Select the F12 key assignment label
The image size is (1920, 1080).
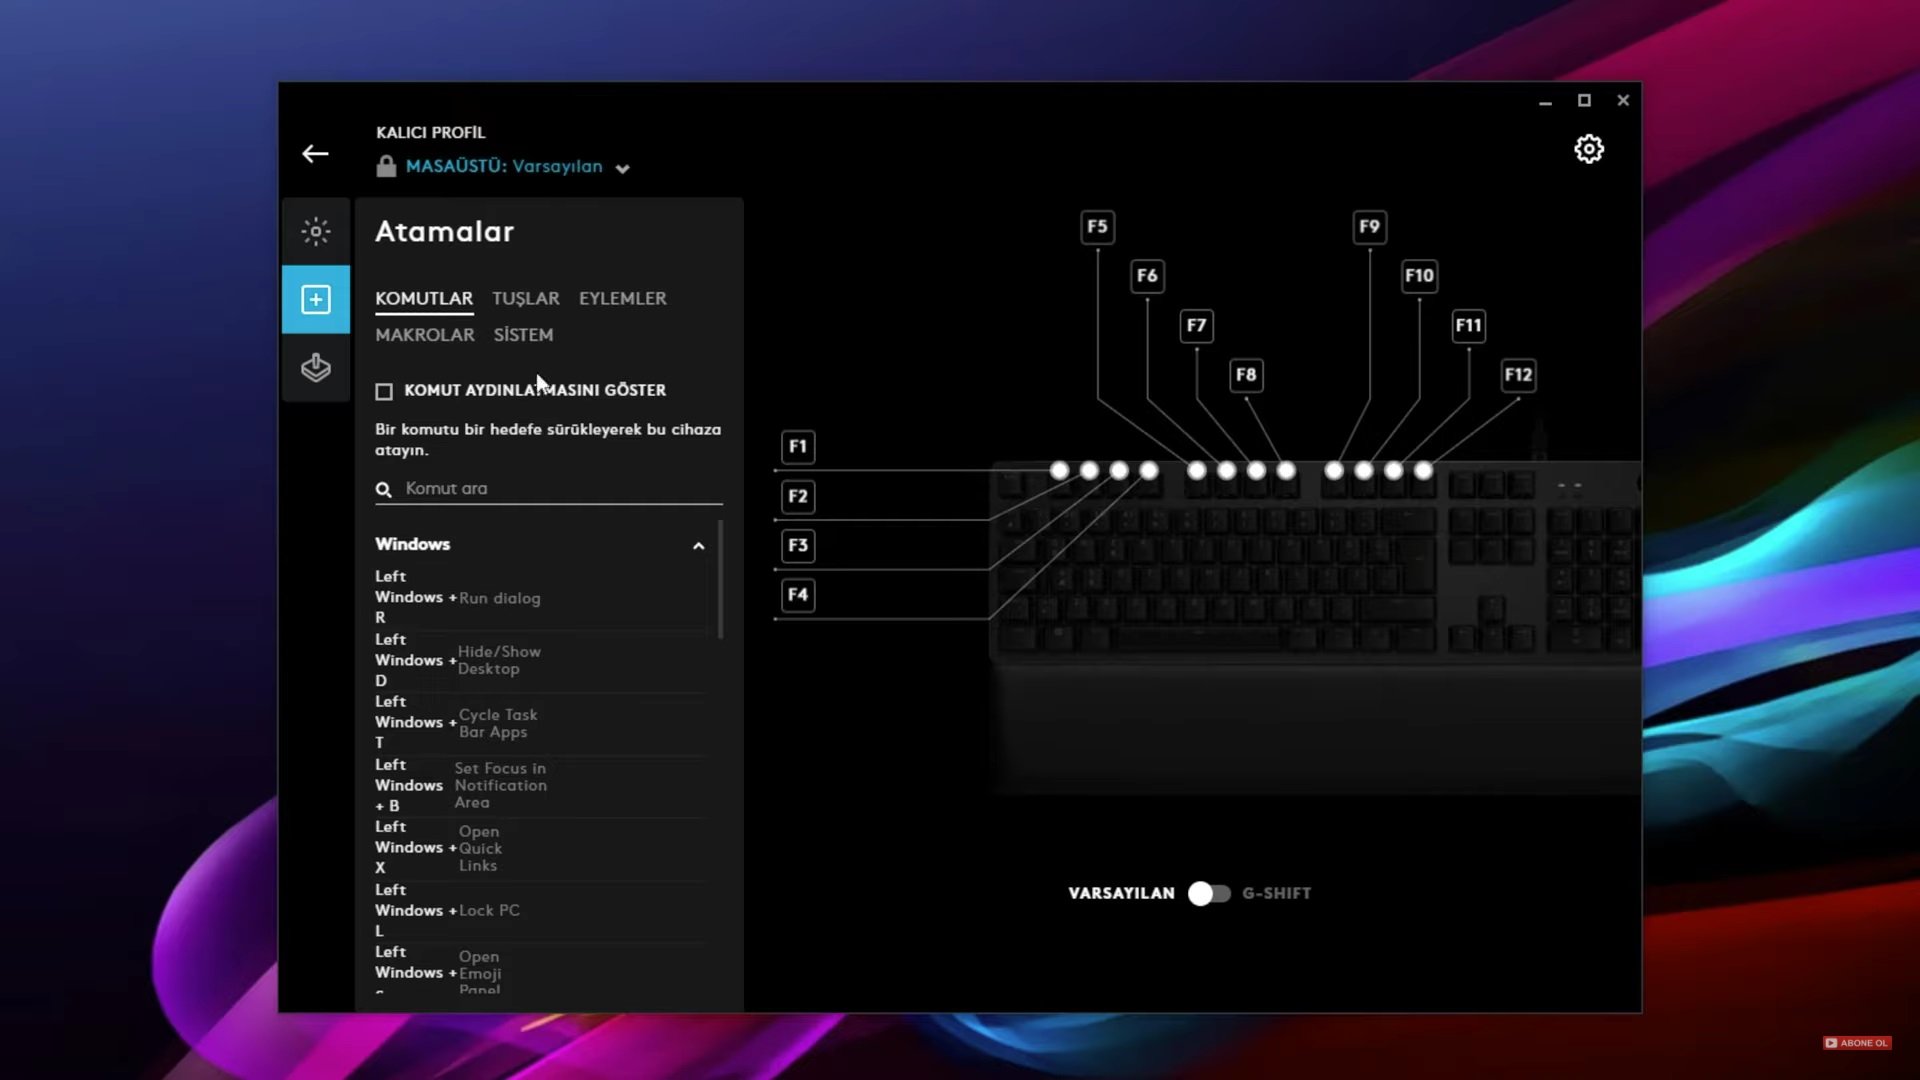(x=1518, y=375)
